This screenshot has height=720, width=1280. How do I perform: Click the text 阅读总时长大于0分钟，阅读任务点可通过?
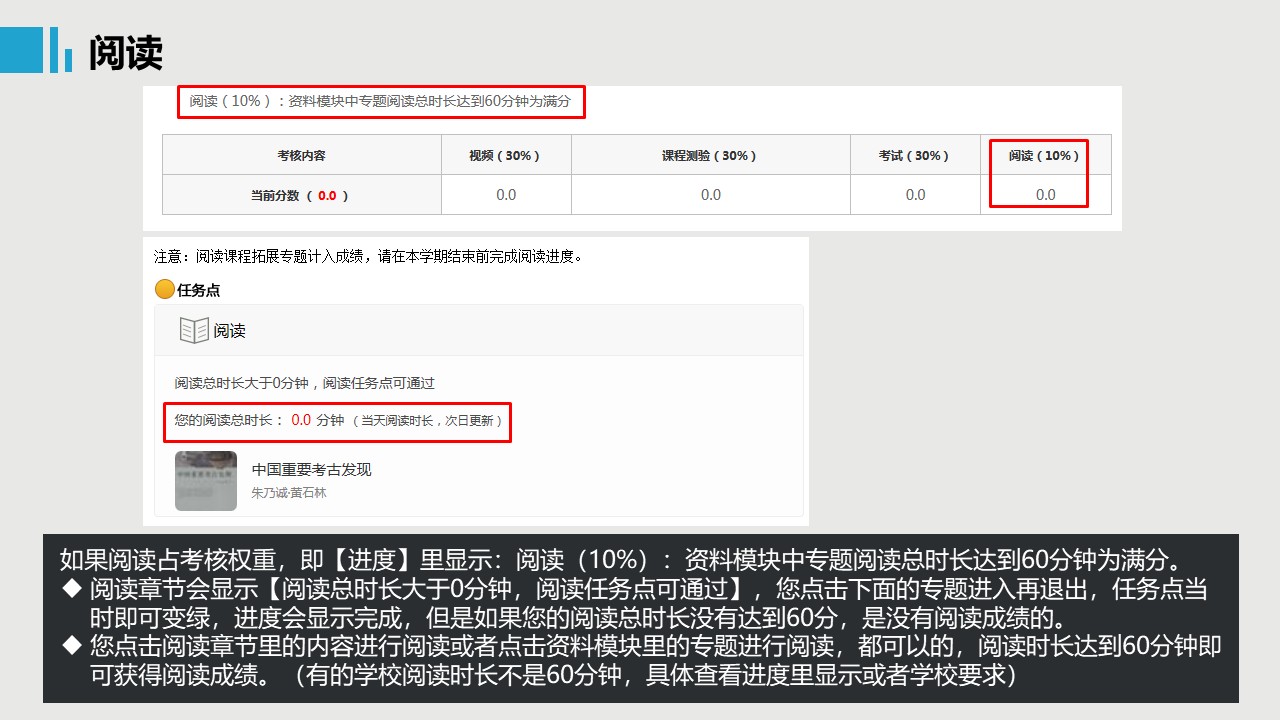(x=305, y=383)
